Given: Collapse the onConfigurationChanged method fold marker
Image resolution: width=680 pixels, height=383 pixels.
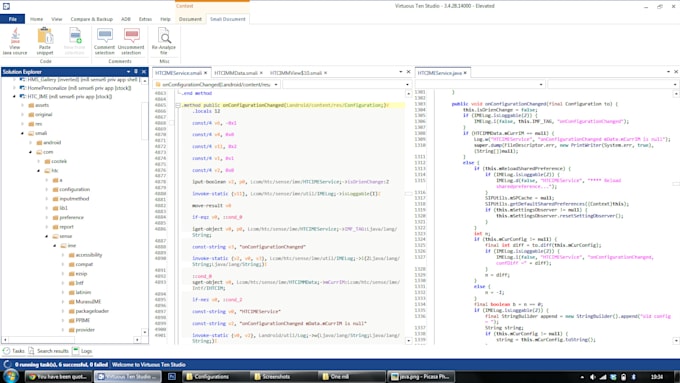Looking at the screenshot, I should coord(177,105).
